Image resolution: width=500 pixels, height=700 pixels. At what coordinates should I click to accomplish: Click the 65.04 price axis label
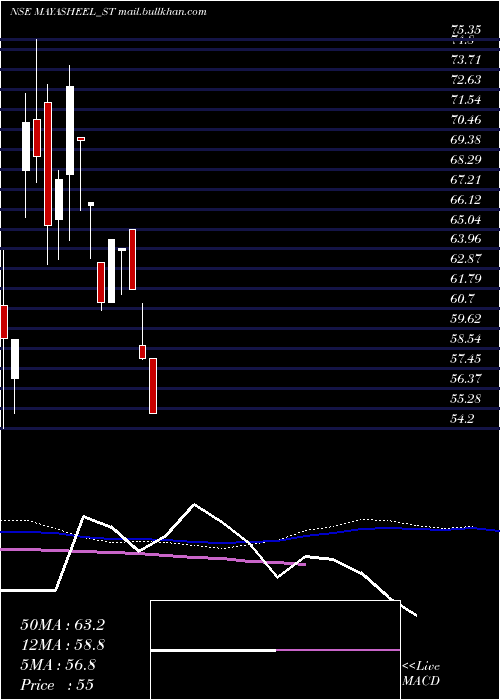pos(466,219)
